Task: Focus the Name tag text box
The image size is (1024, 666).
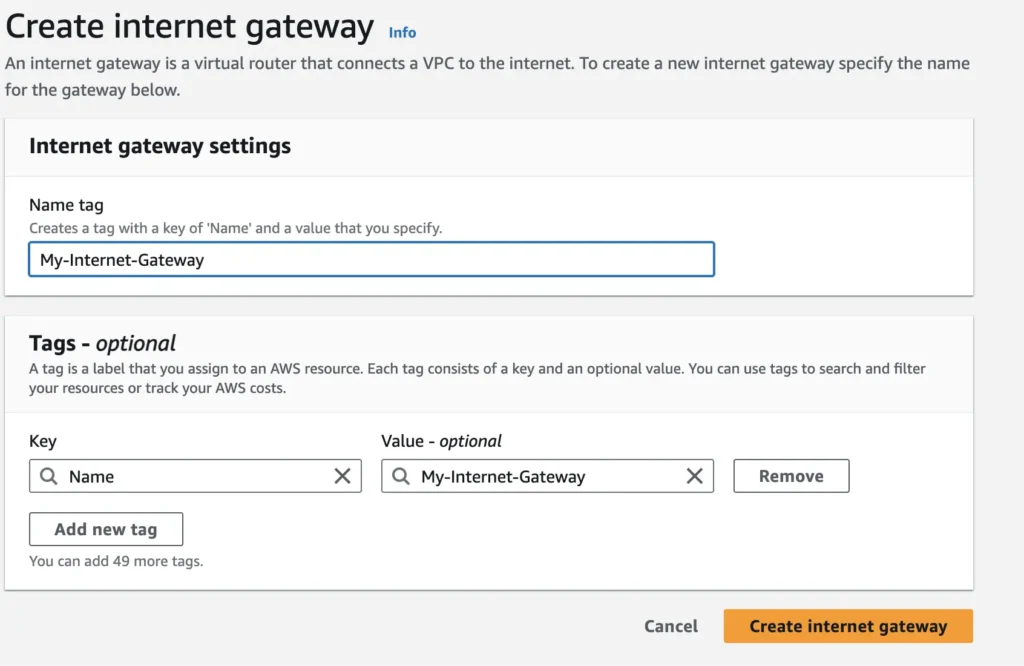Action: [371, 260]
